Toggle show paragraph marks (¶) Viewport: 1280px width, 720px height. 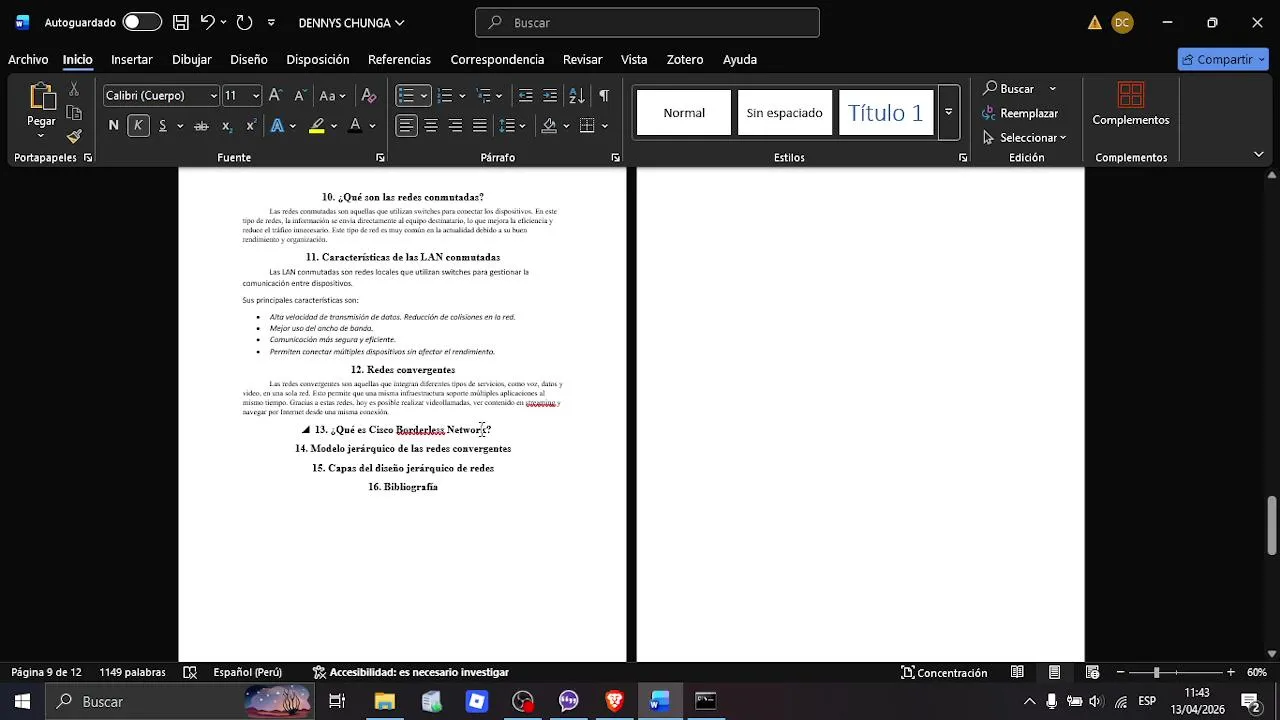[604, 95]
